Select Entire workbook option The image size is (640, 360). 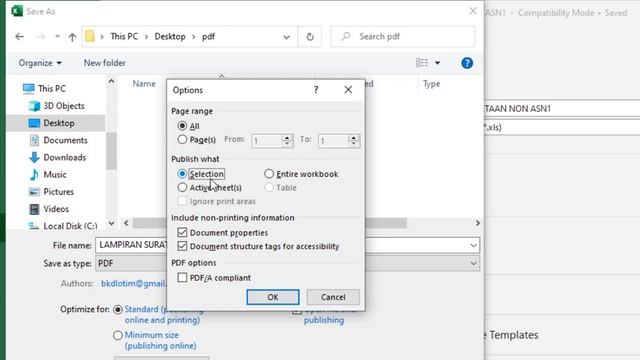pos(269,174)
